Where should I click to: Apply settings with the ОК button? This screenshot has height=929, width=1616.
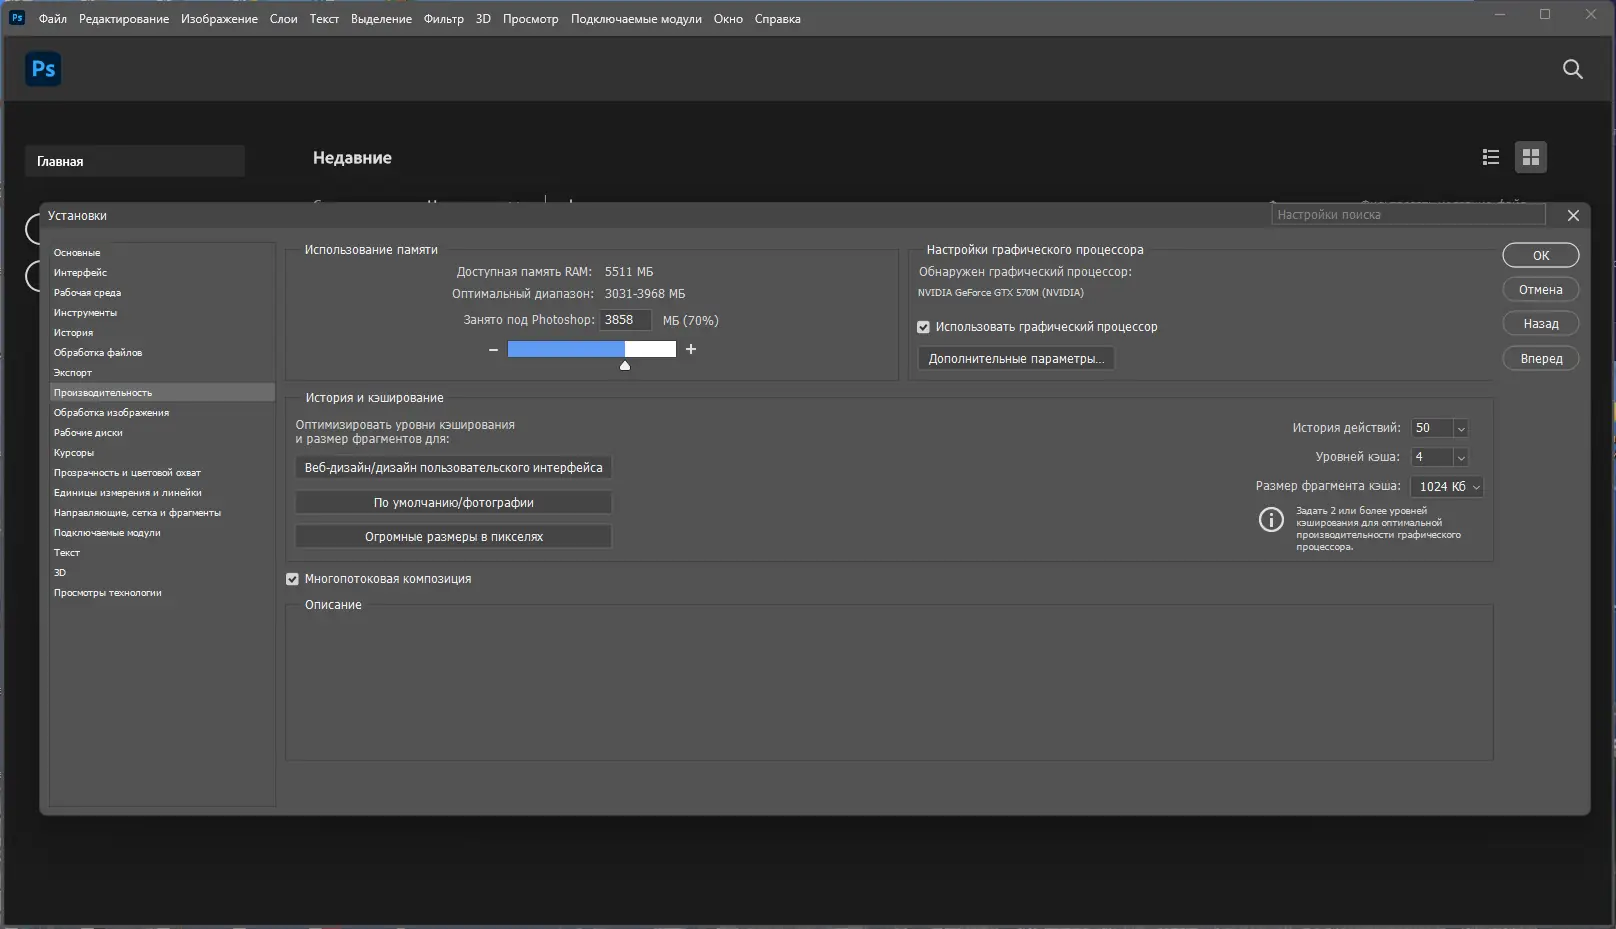1540,255
